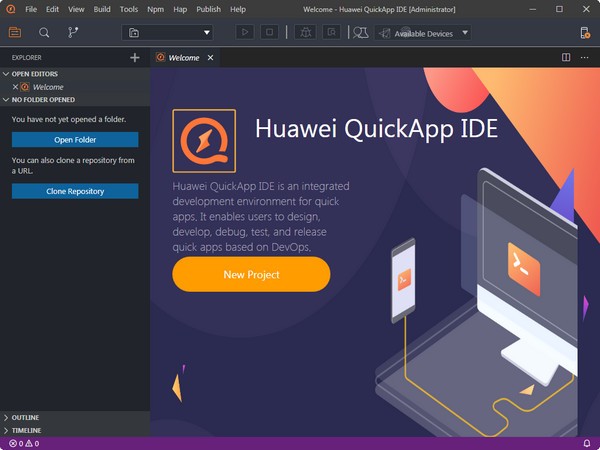Click the Open Folder button

pyautogui.click(x=75, y=140)
